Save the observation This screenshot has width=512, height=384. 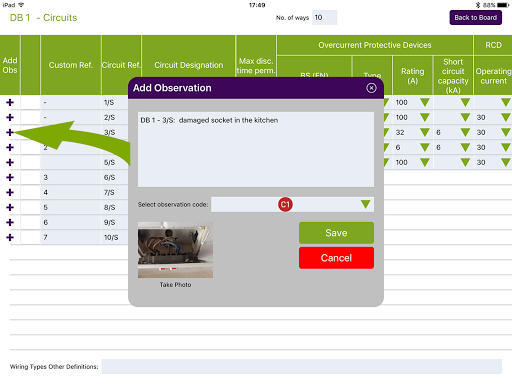coord(336,233)
